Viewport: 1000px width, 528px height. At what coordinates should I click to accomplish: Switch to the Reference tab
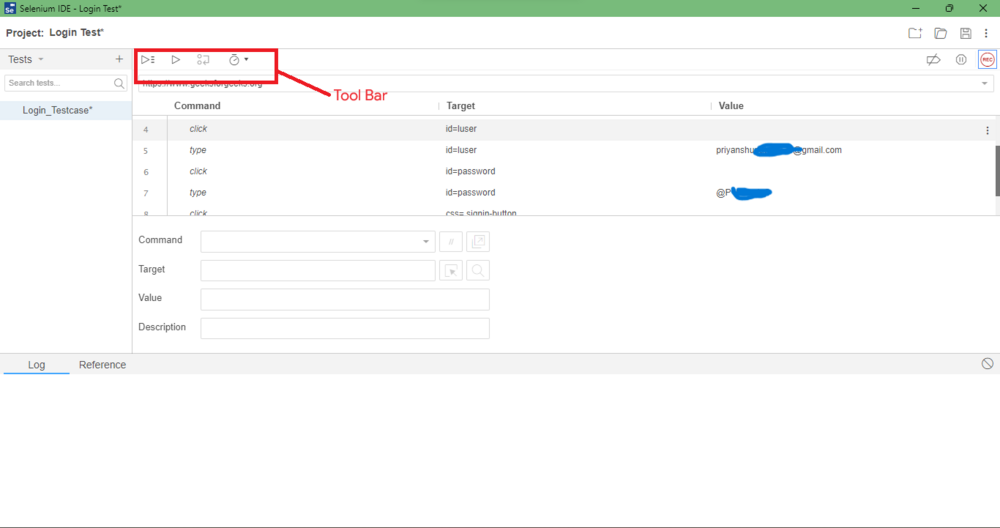(102, 365)
